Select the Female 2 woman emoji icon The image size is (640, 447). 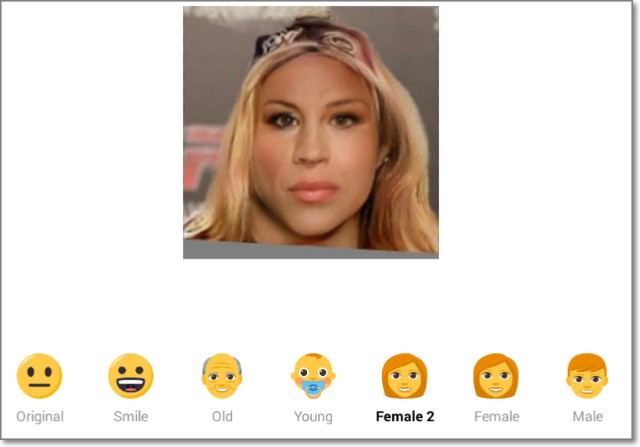point(404,376)
